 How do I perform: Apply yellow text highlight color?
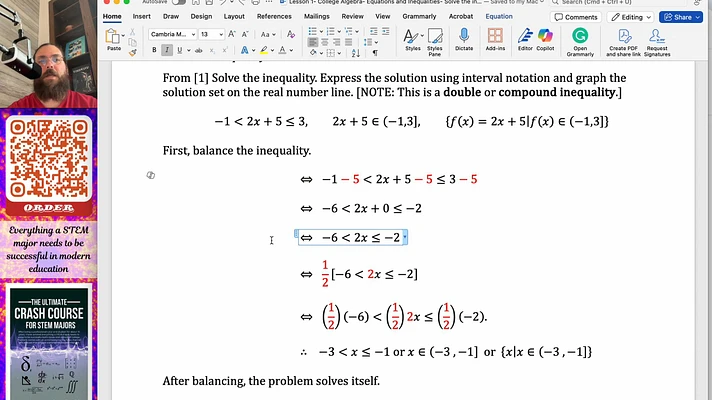point(264,50)
